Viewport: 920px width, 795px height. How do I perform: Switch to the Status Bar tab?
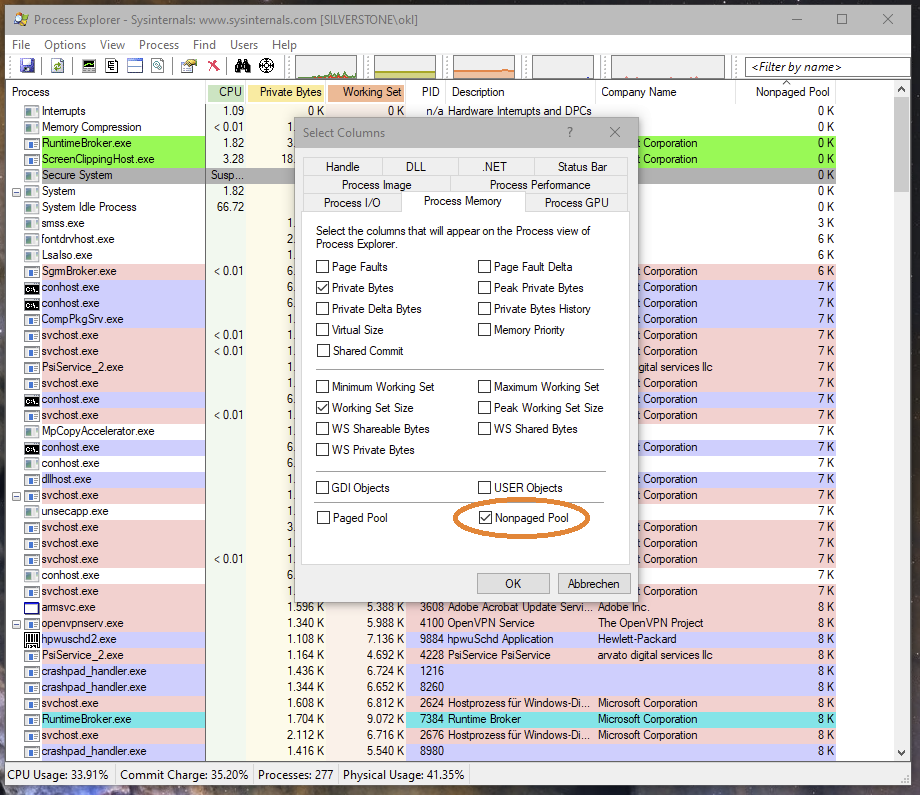tap(582, 167)
